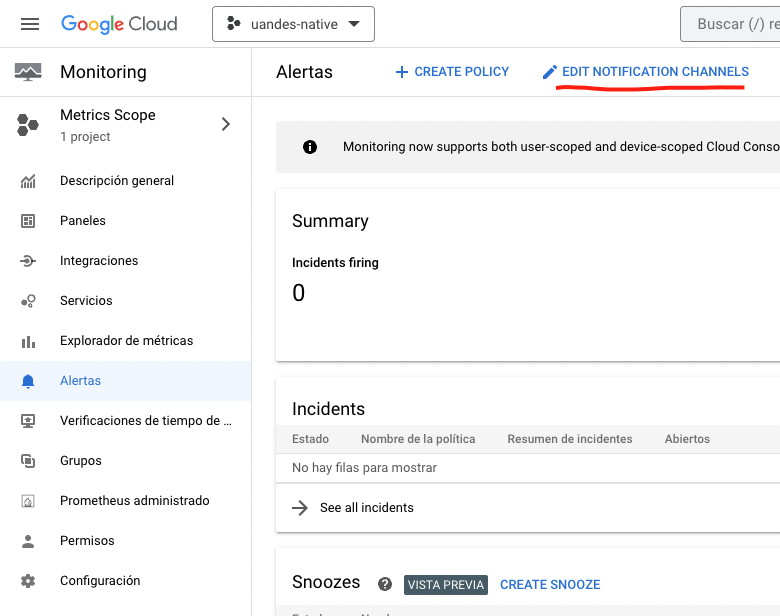
Task: Click CREATE POLICY button
Action: pyautogui.click(x=452, y=72)
